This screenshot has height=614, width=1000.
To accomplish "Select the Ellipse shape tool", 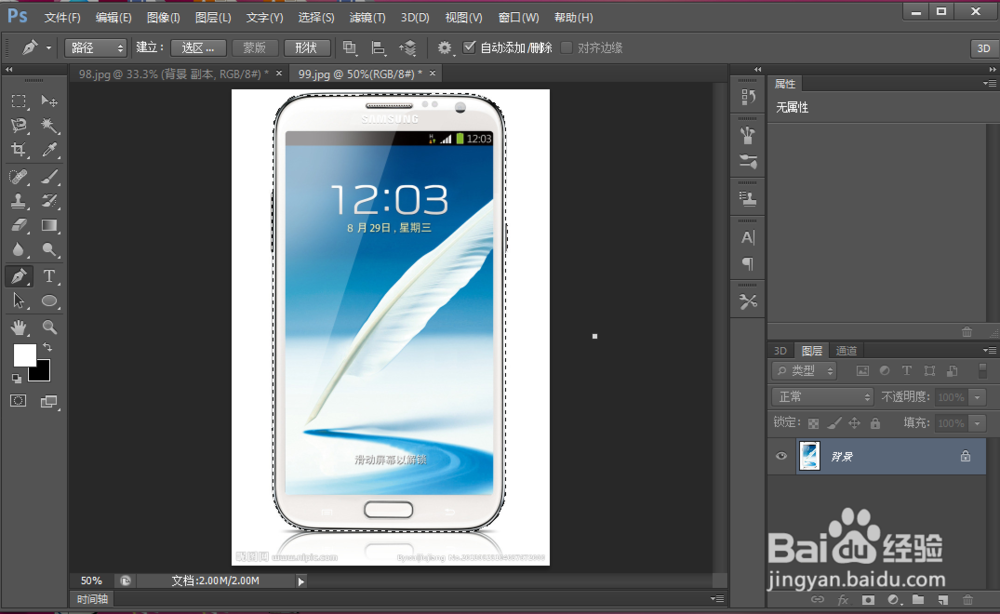I will (x=49, y=301).
